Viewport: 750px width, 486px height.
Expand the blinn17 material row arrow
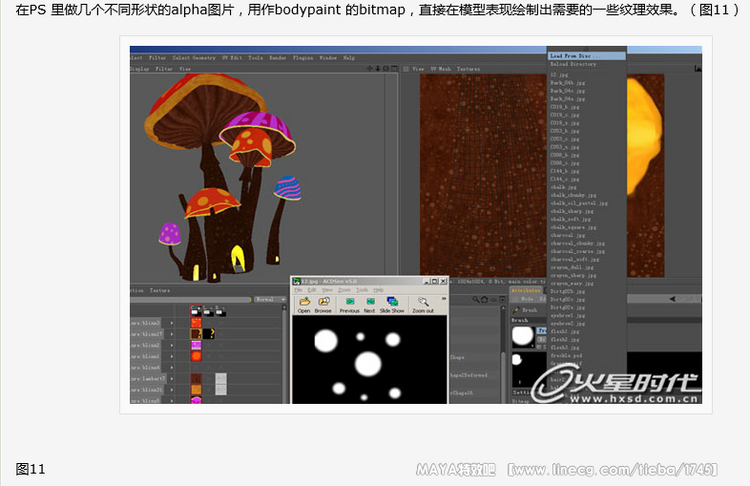click(172, 334)
